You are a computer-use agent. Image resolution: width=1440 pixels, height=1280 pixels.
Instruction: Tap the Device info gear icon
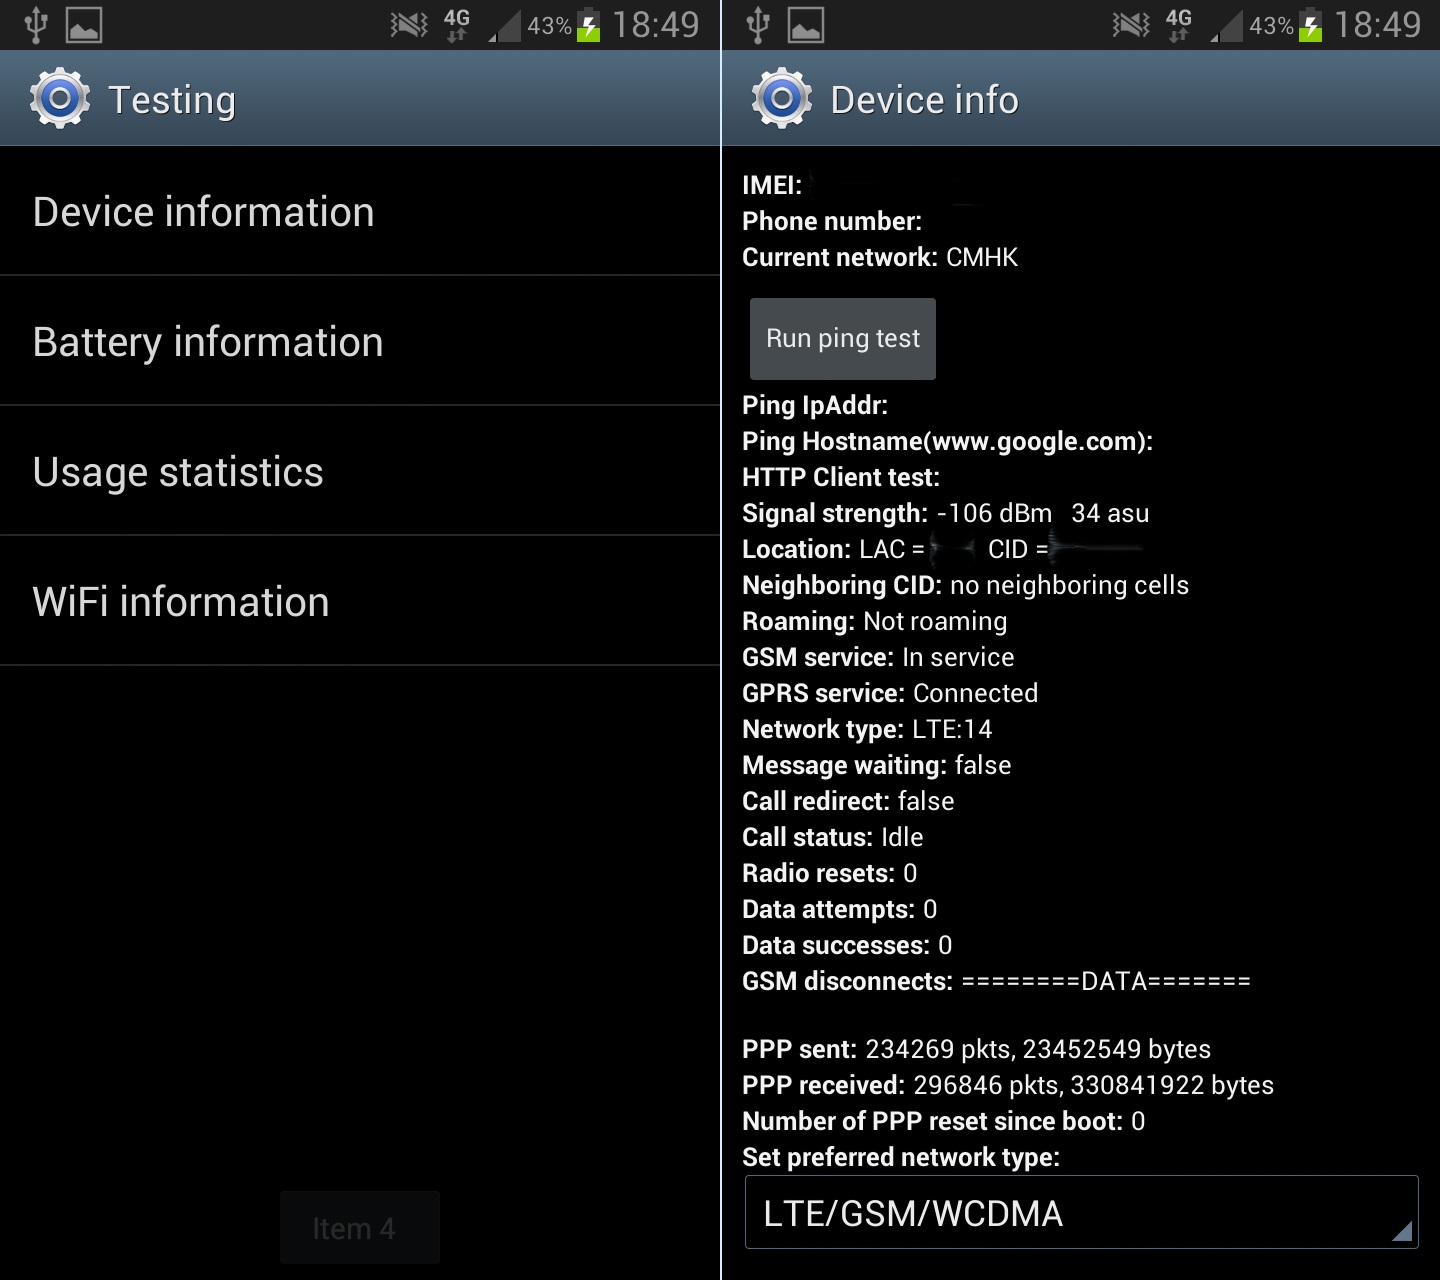click(x=782, y=98)
